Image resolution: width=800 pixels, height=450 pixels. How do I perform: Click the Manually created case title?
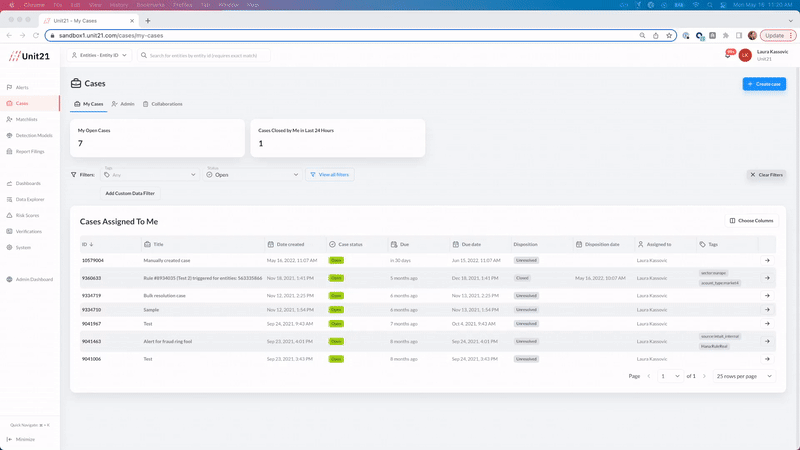[167, 261]
